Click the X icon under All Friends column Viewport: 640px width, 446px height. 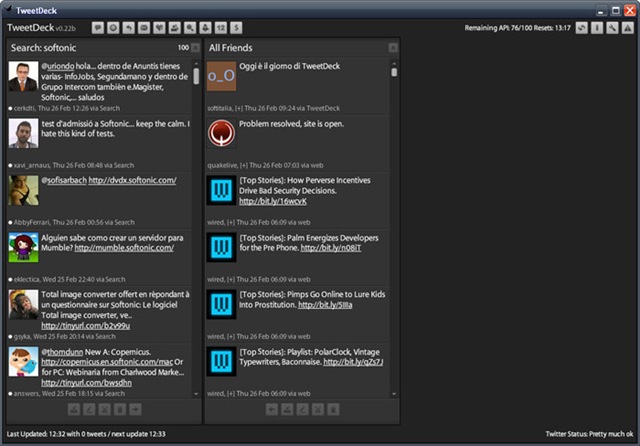318,409
